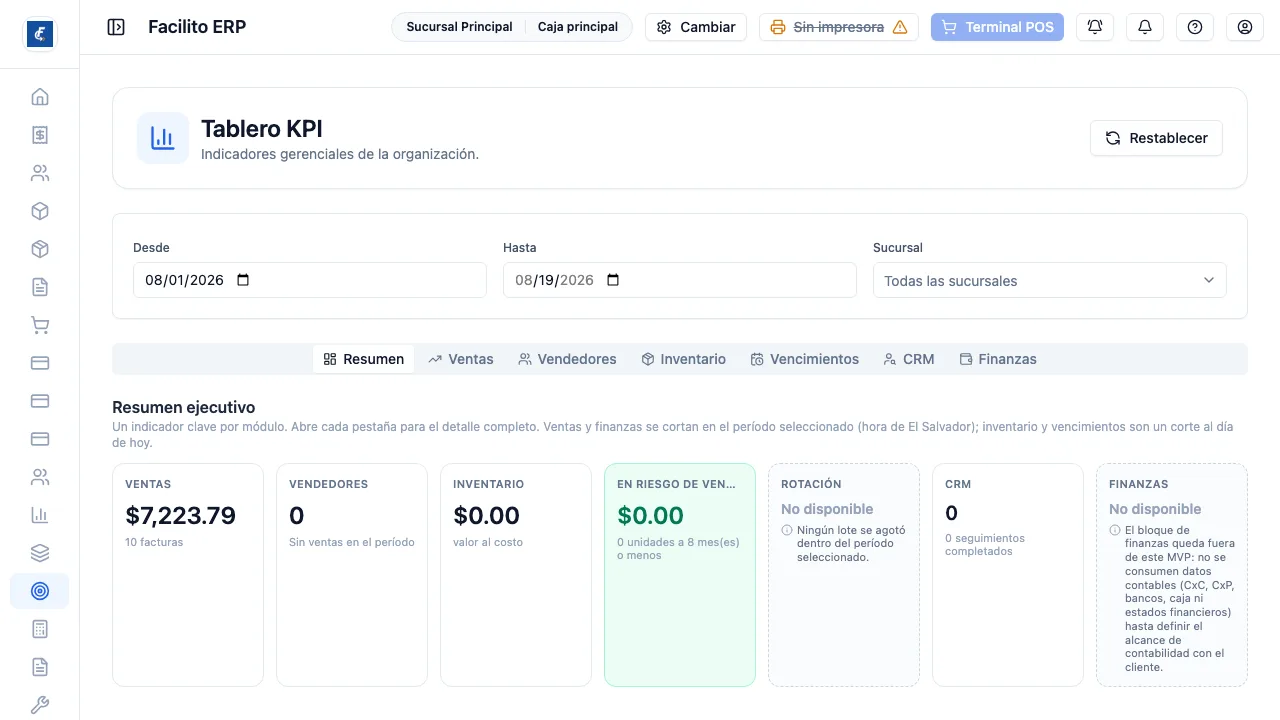
Task: Open the plain bell notifications icon
Action: (1145, 27)
